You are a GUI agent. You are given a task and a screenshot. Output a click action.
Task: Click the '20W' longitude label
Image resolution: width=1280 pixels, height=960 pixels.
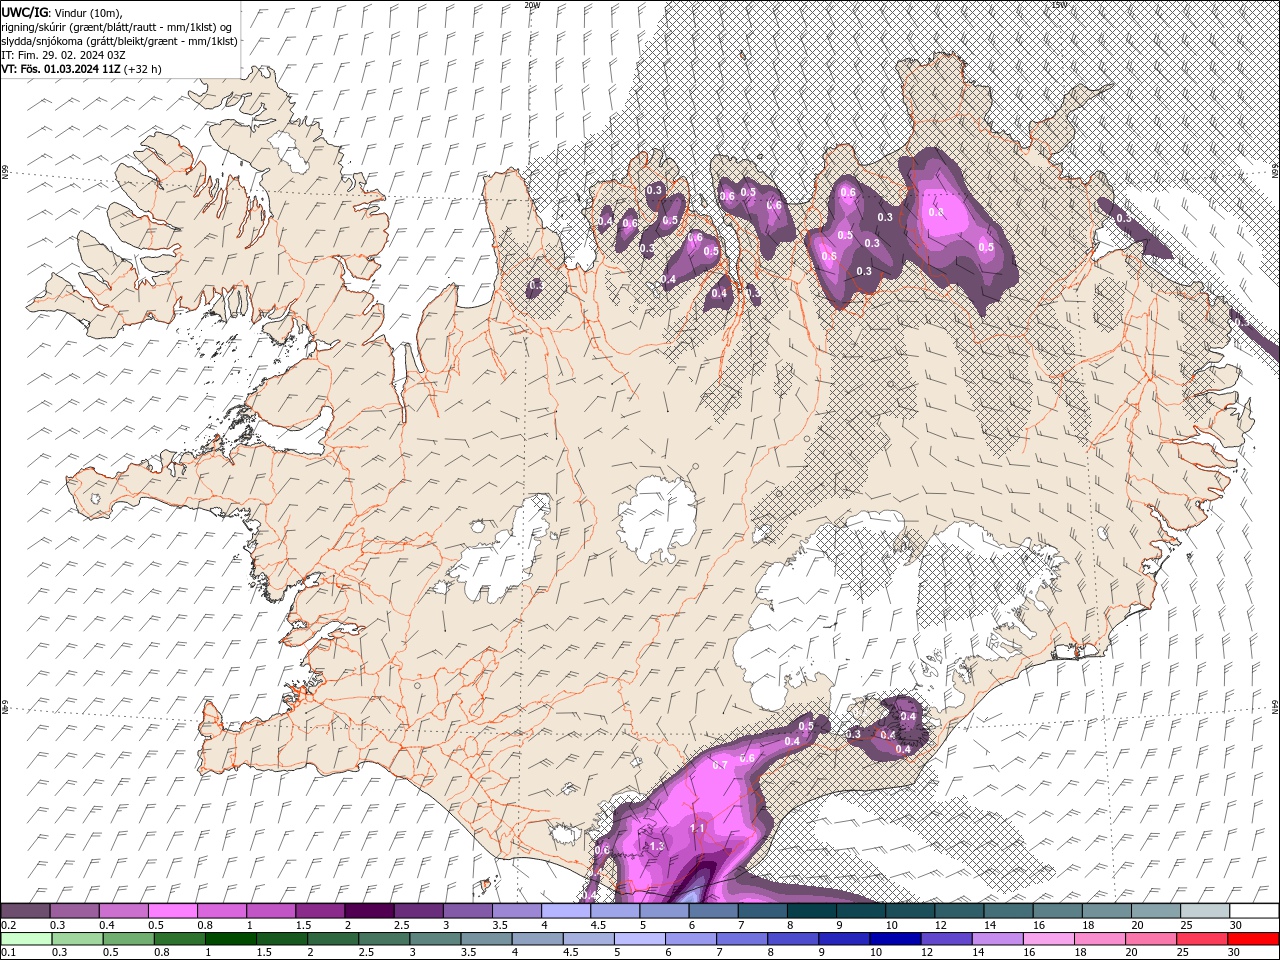(x=532, y=5)
